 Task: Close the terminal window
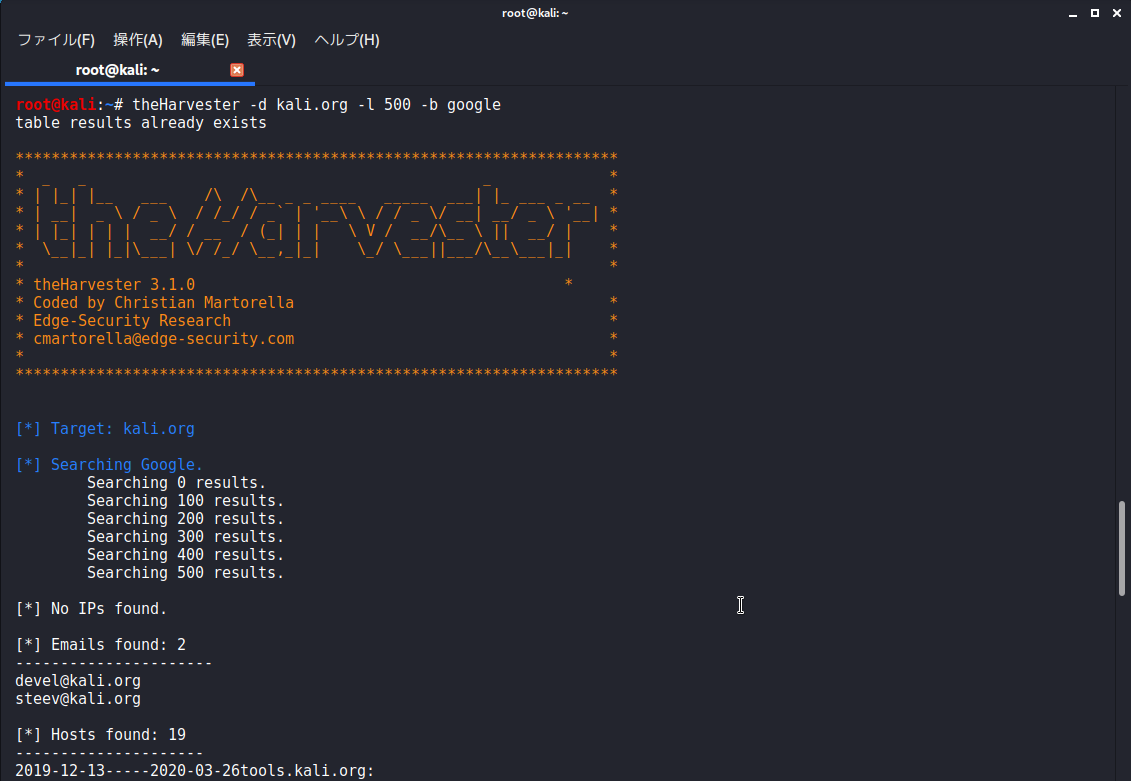(1117, 13)
